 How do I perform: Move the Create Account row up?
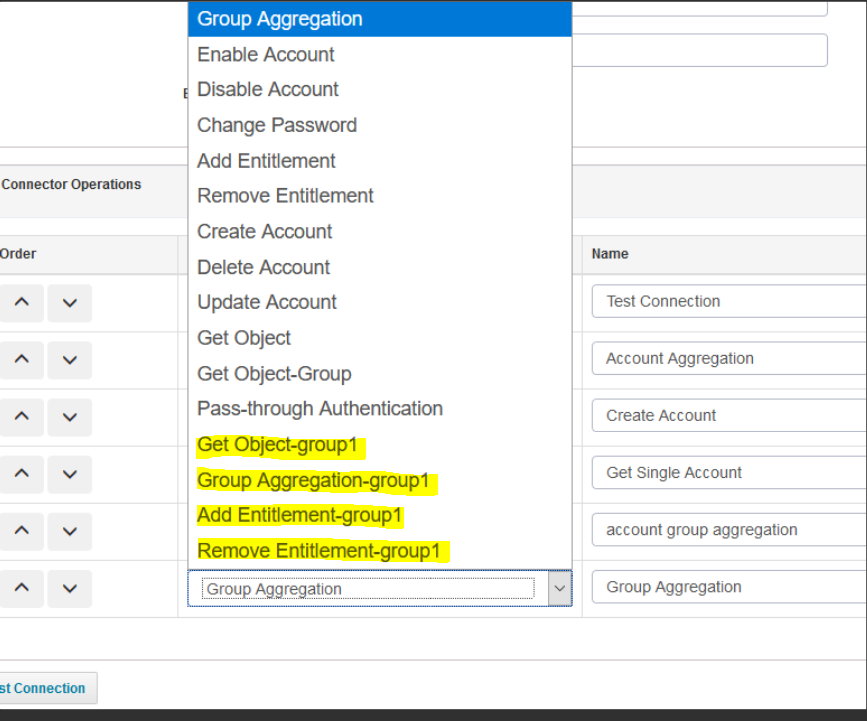(22, 417)
